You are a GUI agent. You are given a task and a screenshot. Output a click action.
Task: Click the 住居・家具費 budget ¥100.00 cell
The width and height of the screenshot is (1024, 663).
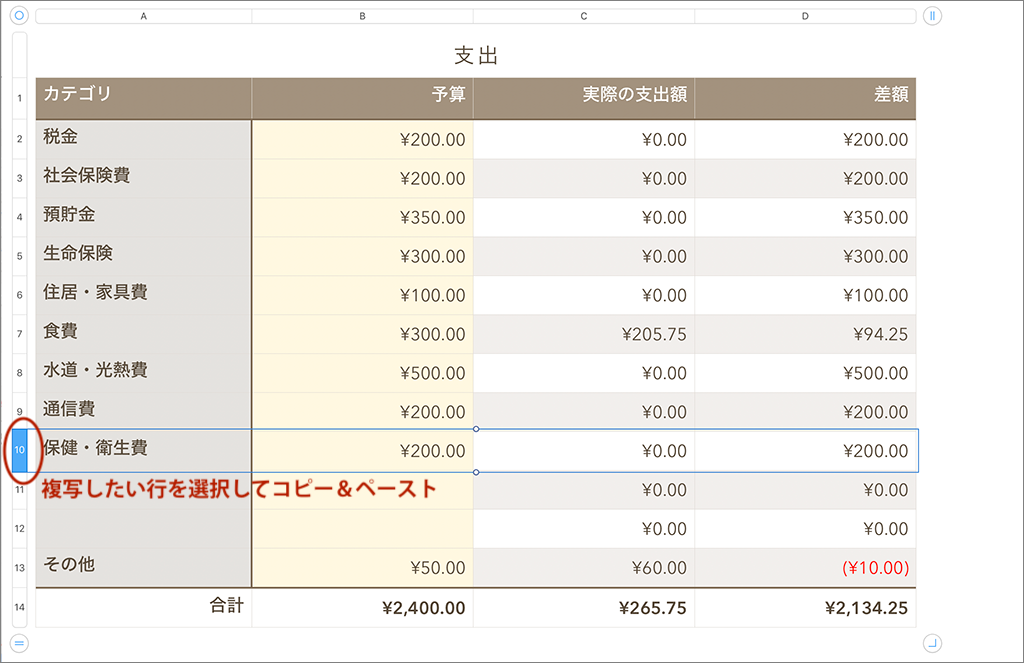pyautogui.click(x=362, y=295)
